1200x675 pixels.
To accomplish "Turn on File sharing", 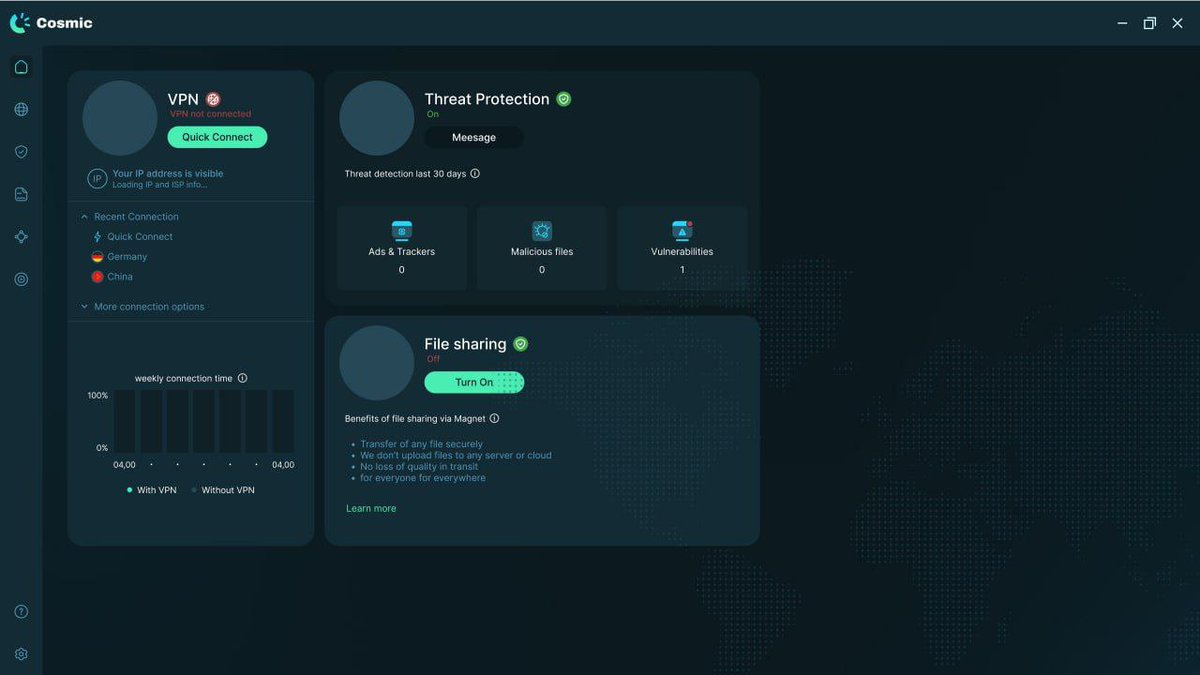I will (x=473, y=382).
